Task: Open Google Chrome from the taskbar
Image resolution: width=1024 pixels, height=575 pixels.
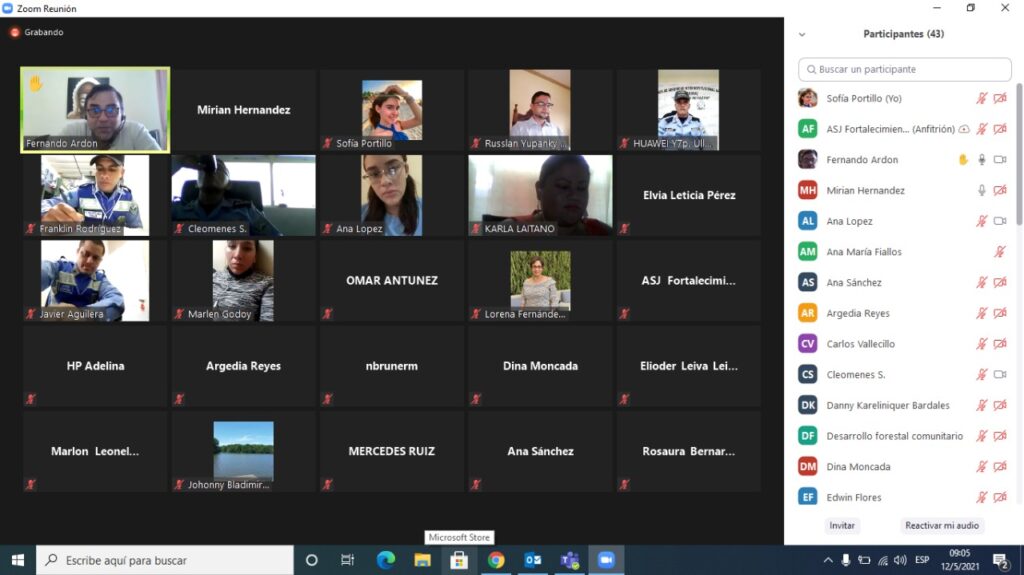Action: pyautogui.click(x=496, y=560)
